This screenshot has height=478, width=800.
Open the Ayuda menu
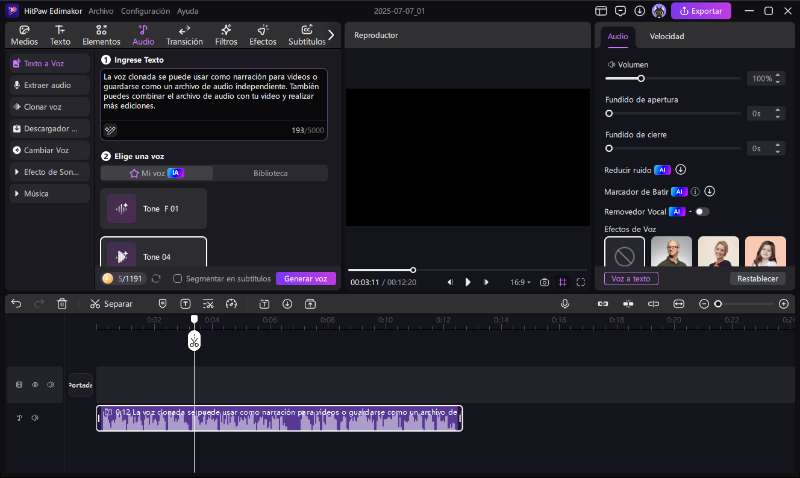click(x=187, y=11)
